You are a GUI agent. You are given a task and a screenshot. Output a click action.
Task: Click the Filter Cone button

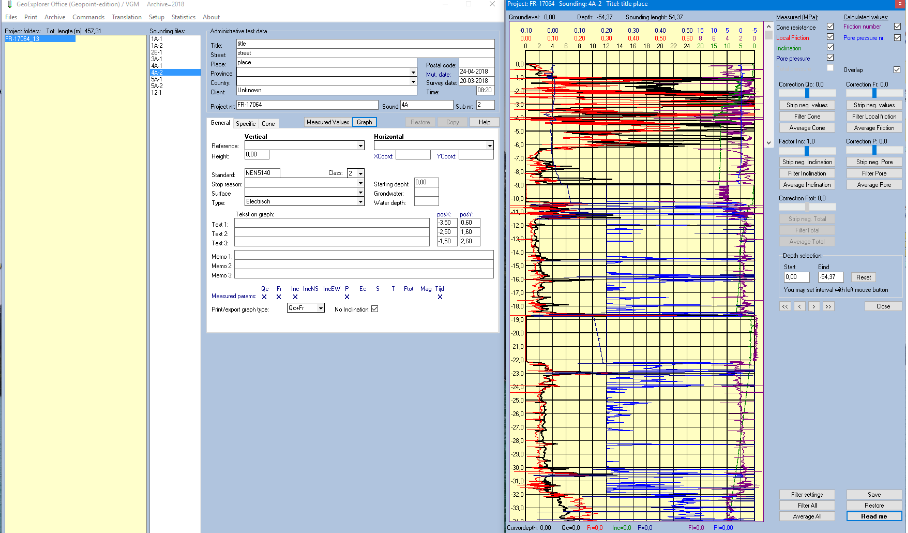[807, 116]
